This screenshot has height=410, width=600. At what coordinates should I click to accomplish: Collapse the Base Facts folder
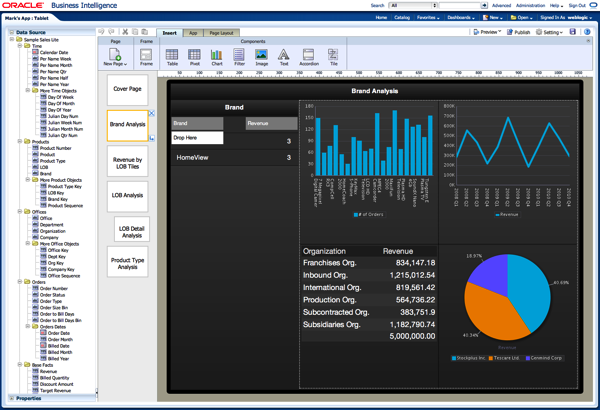(20, 365)
